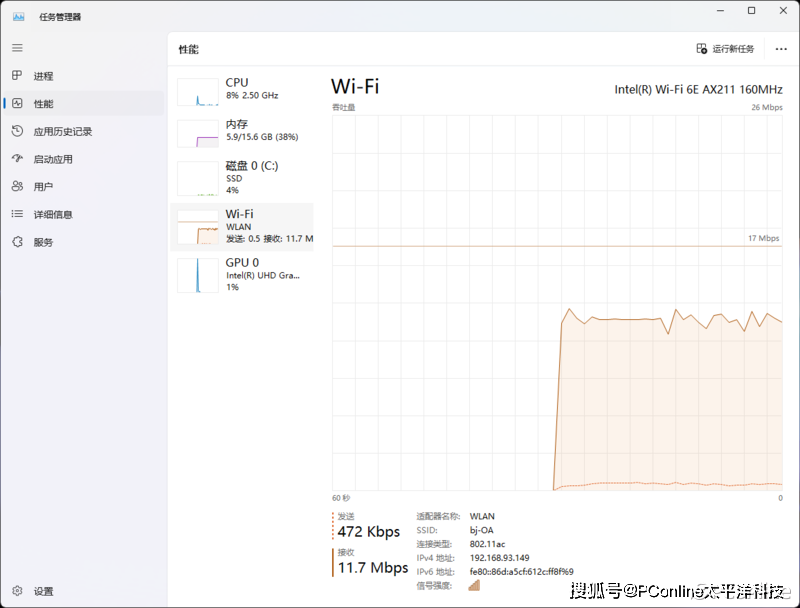Screen dimensions: 800x608
Task: Open the three-dot more options menu
Action: point(781,49)
